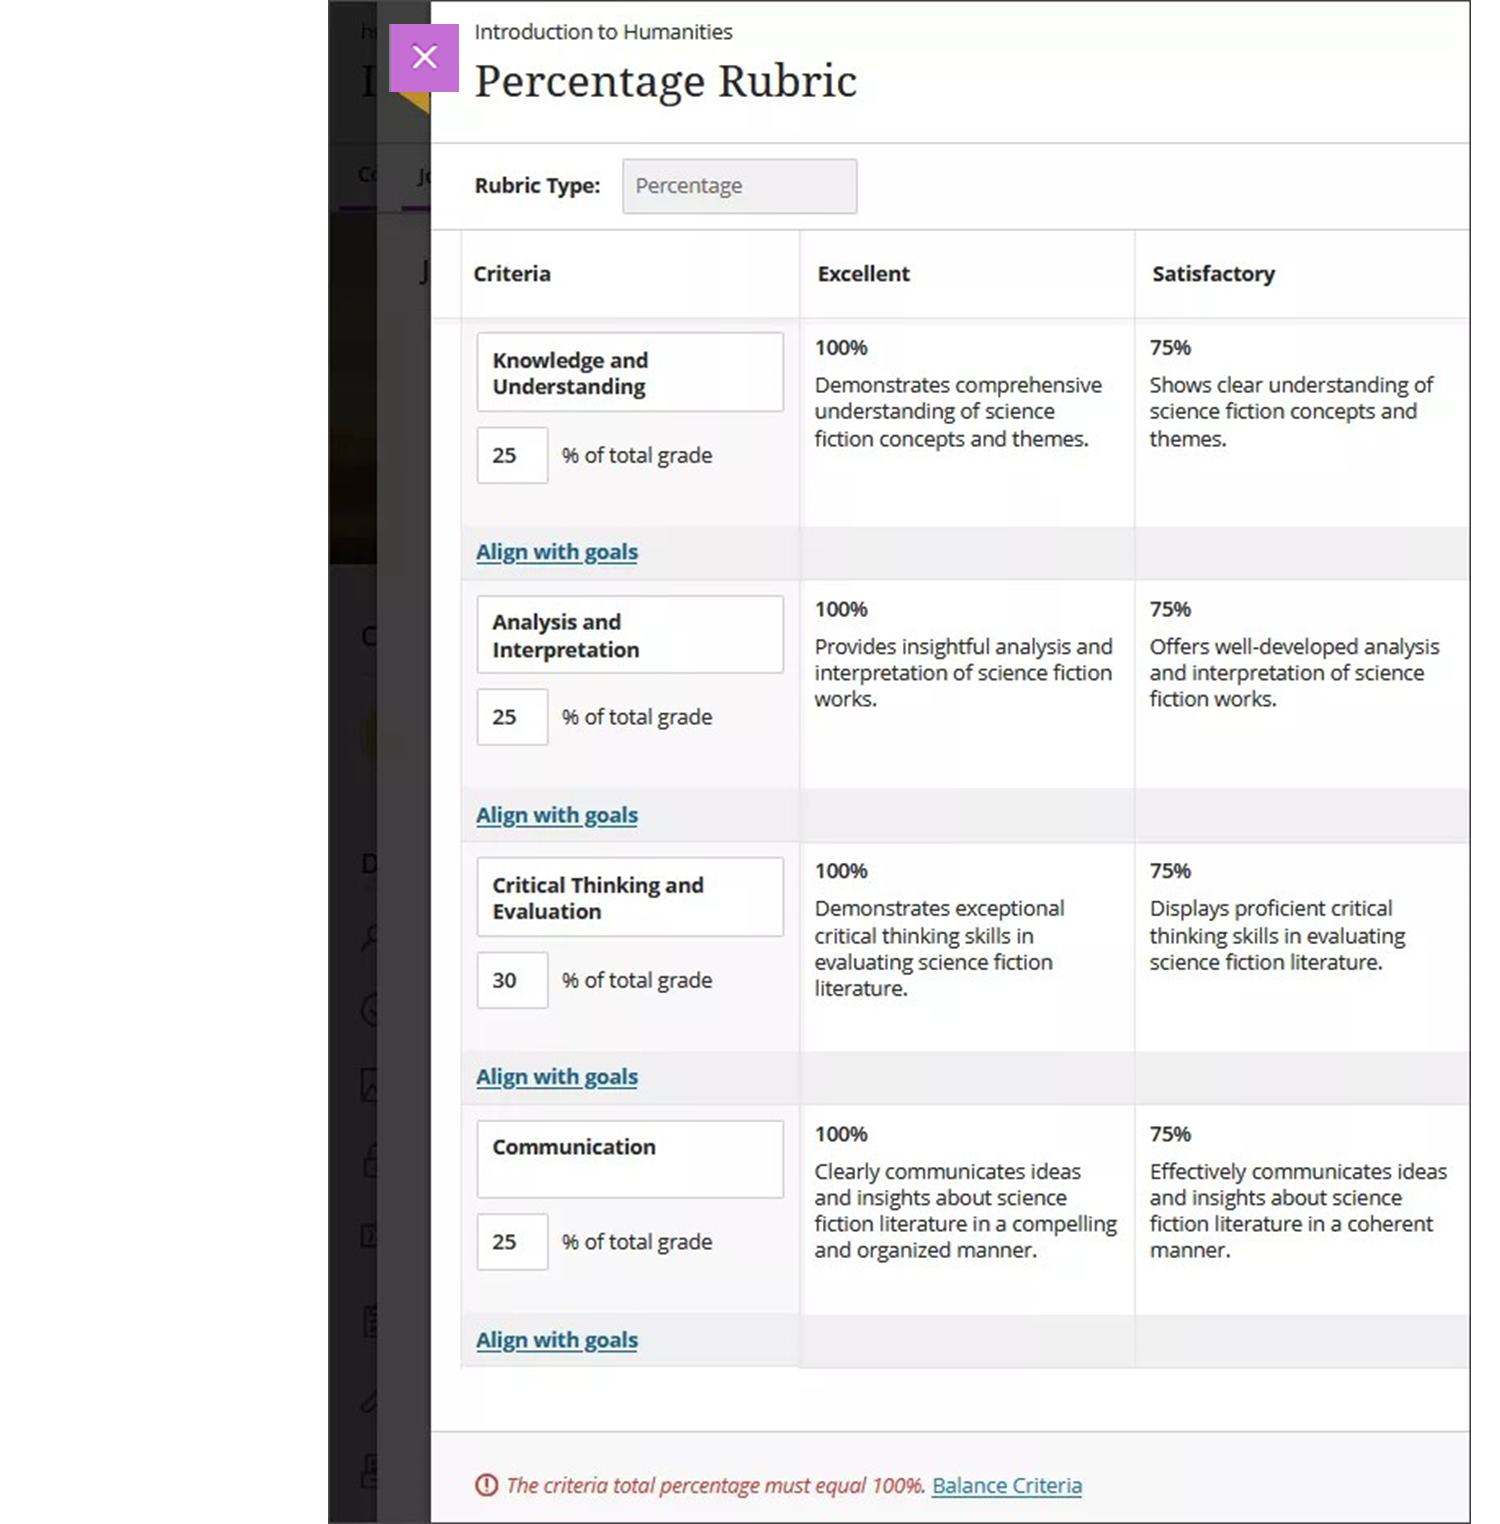This screenshot has width=1500, height=1524.
Task: Select the search icon in the dark sidebar
Action: pos(370,936)
